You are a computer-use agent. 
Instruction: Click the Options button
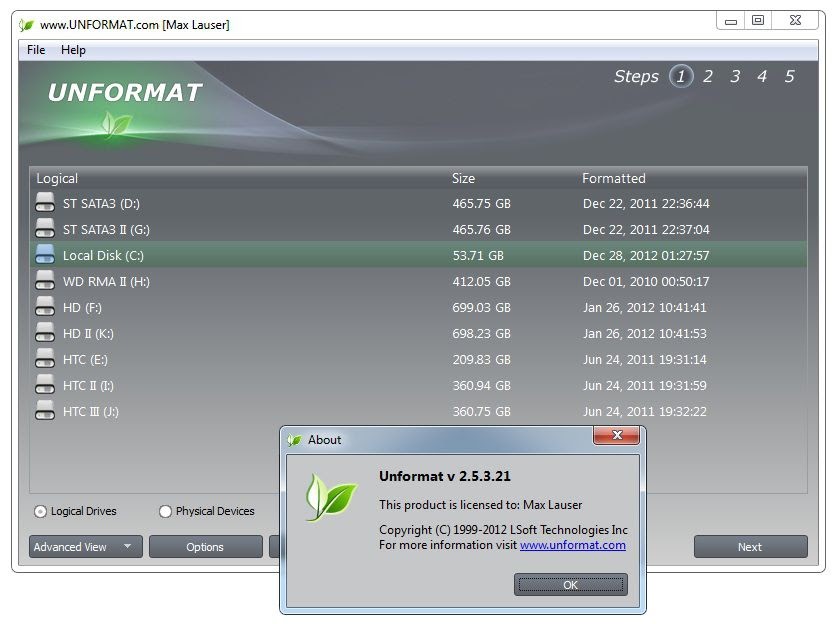click(x=206, y=547)
